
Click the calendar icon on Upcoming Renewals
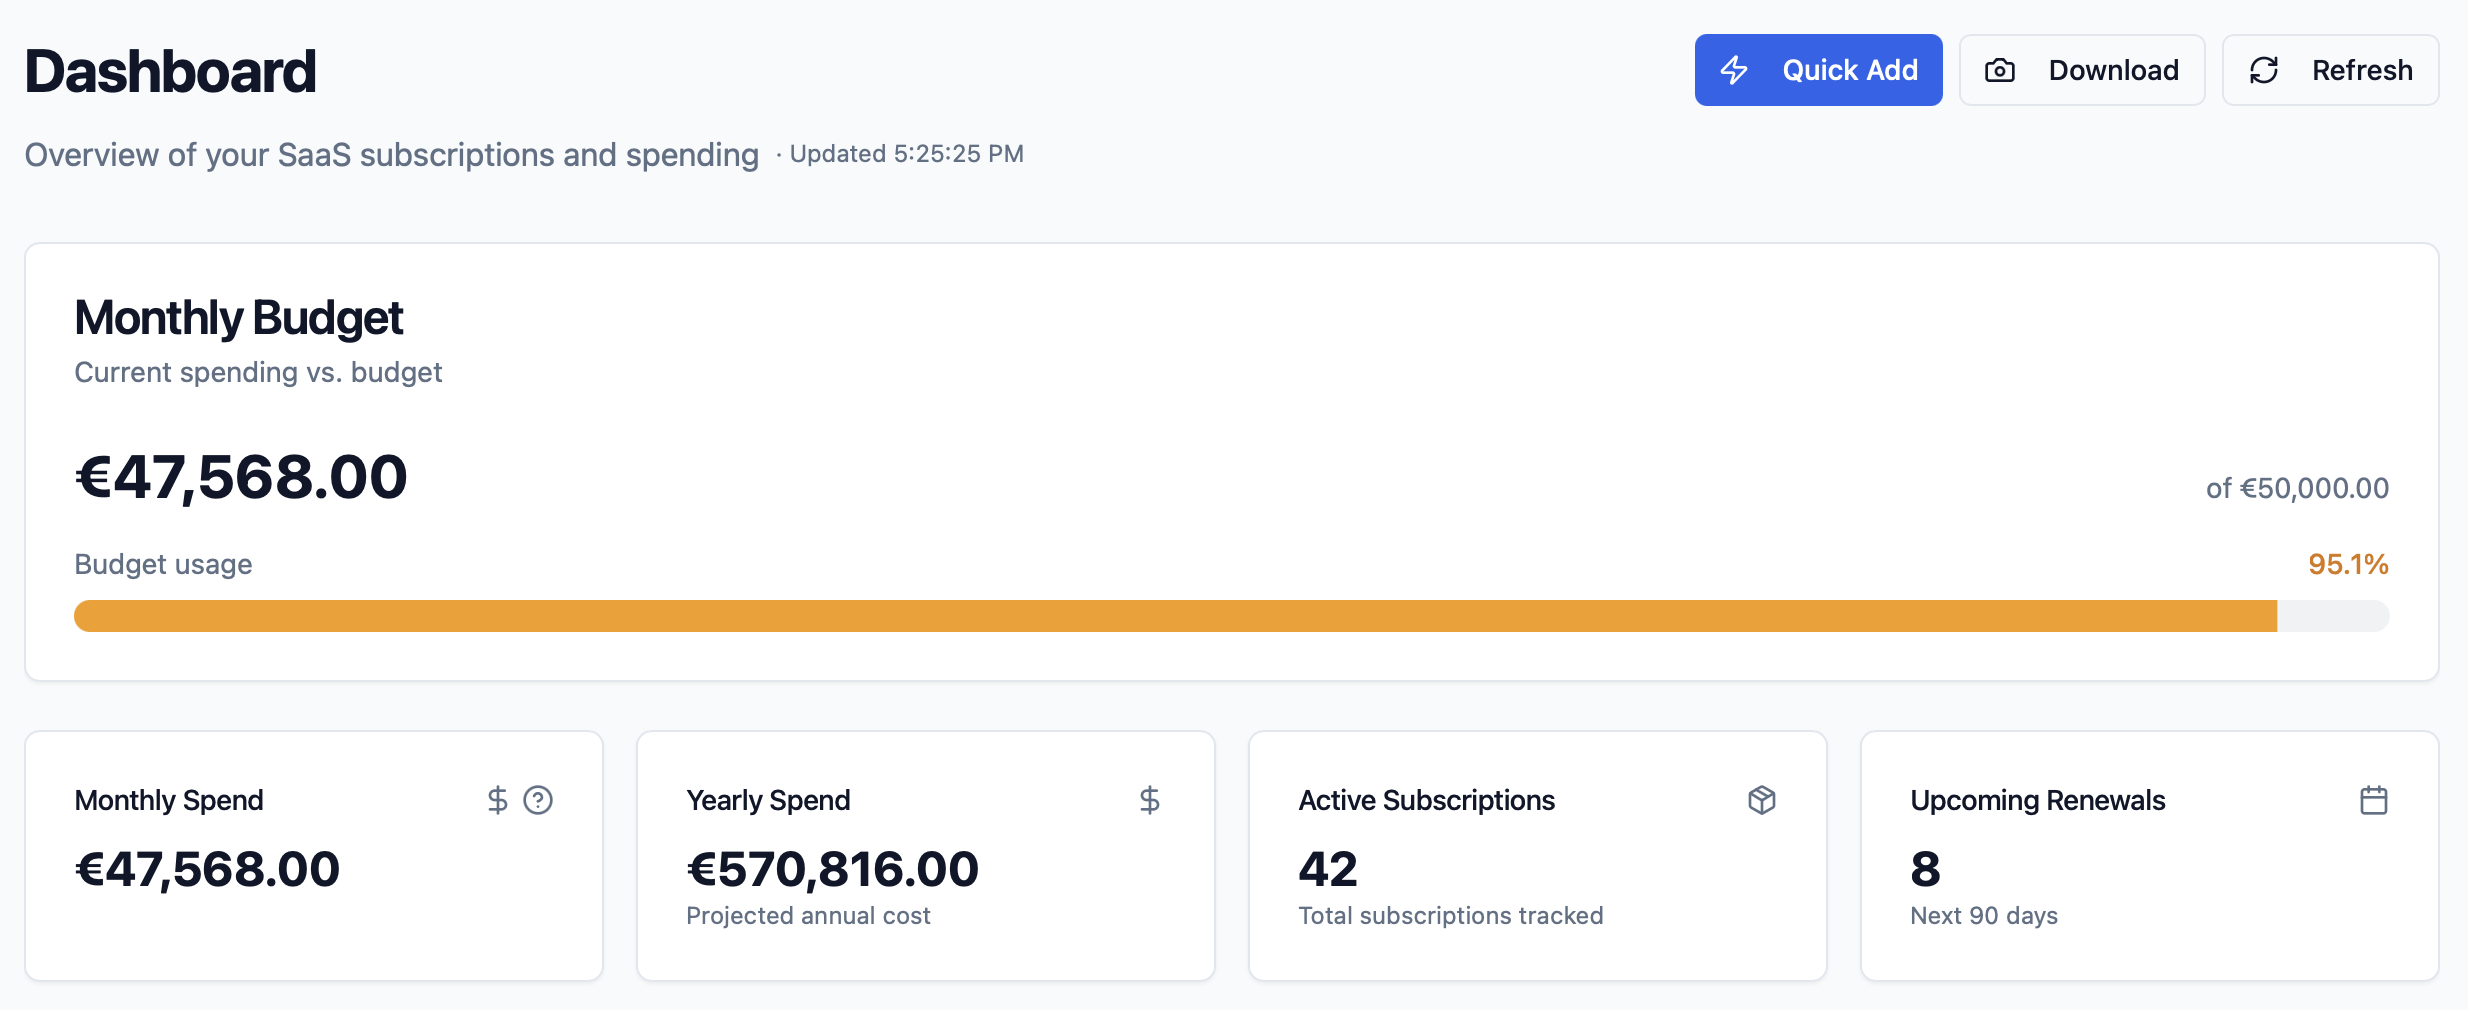2376,799
